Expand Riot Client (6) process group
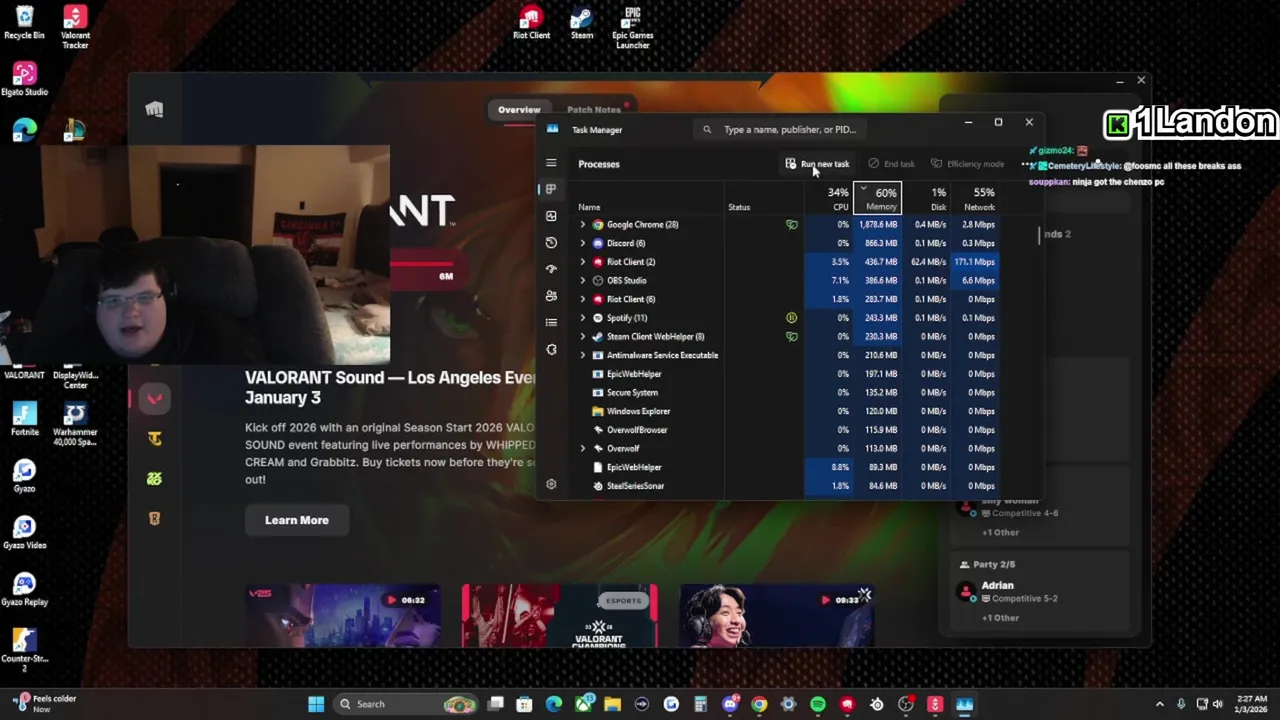Viewport: 1280px width, 720px height. click(x=583, y=299)
